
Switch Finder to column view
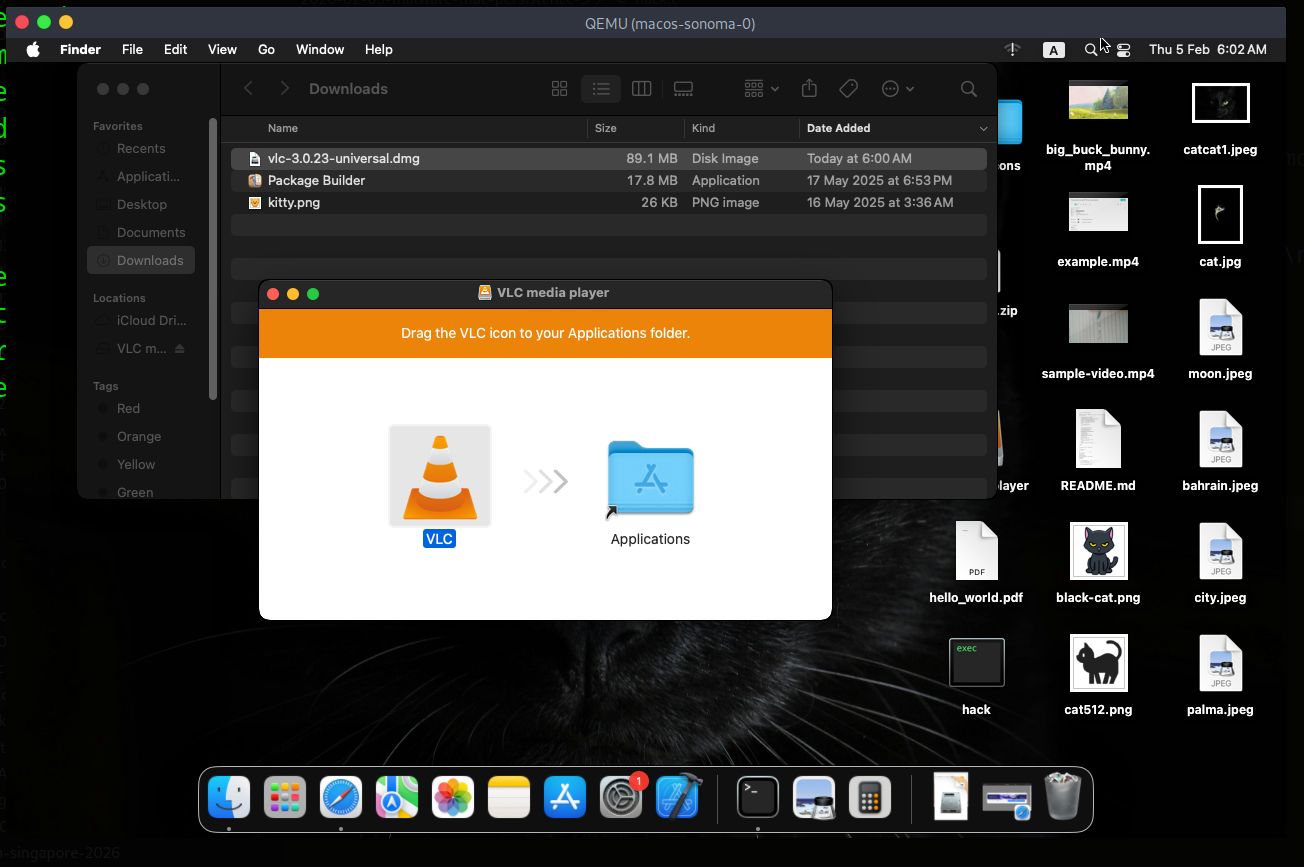coord(642,89)
